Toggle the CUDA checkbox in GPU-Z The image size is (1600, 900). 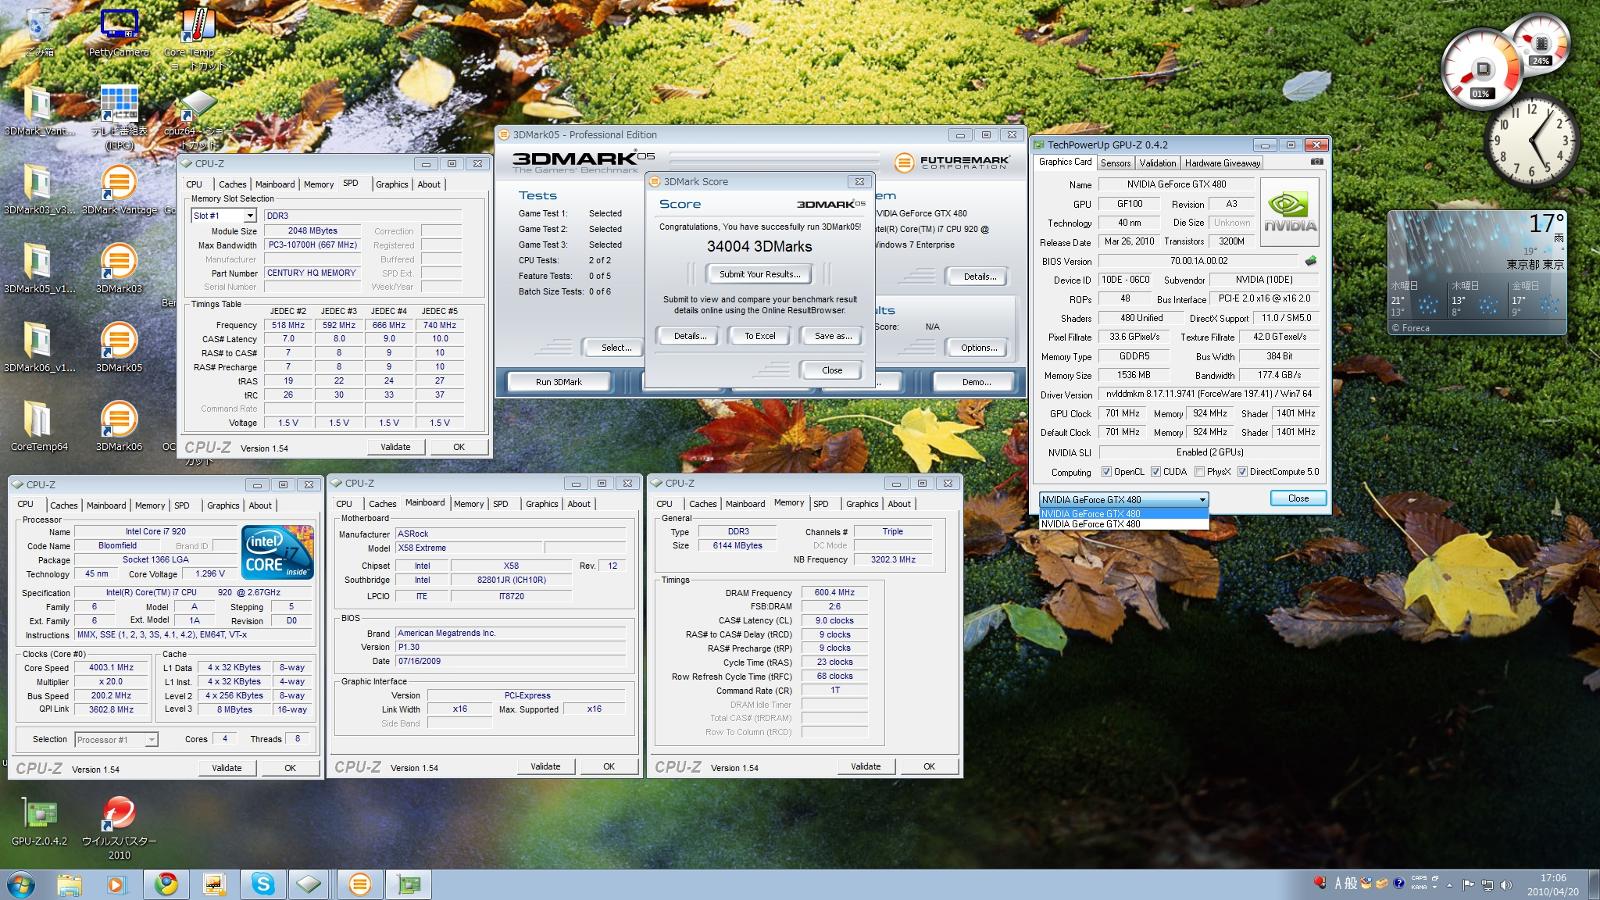tap(1156, 472)
